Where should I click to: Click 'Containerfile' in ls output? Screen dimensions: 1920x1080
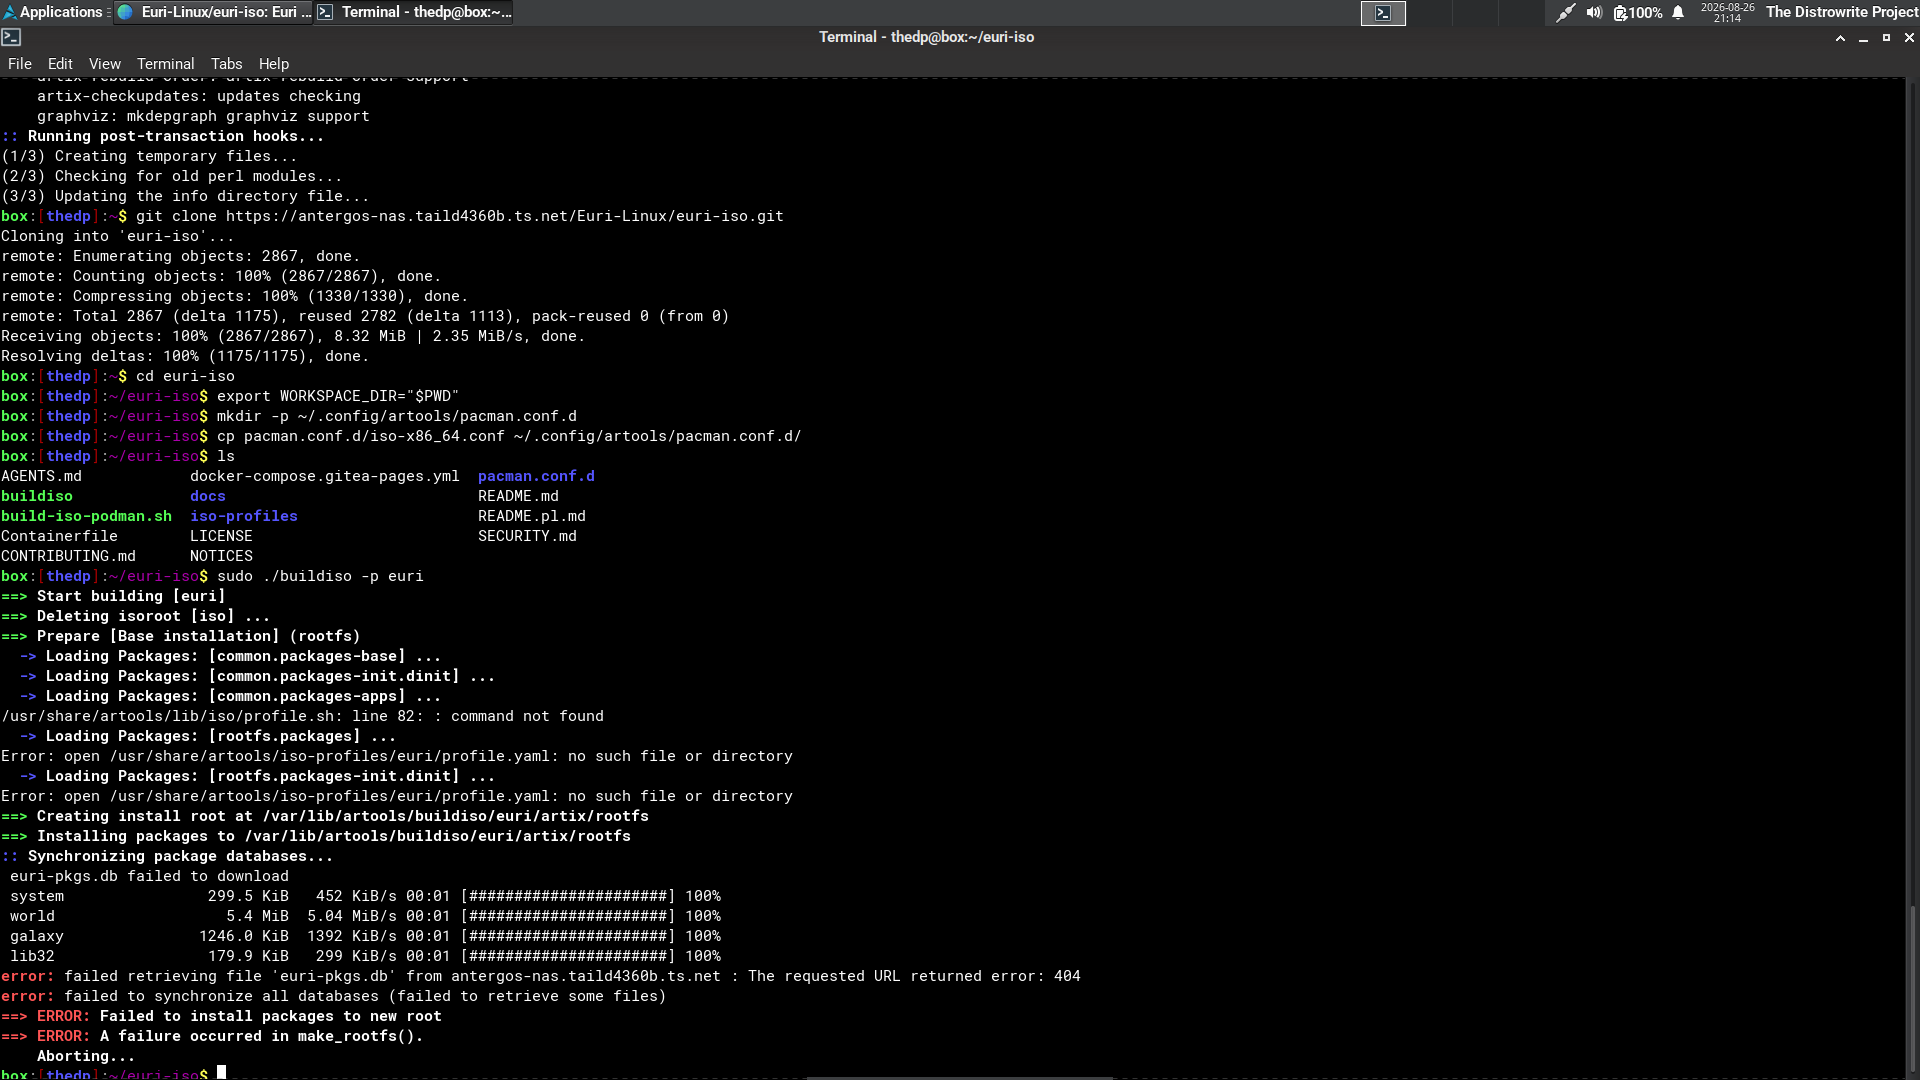point(59,536)
